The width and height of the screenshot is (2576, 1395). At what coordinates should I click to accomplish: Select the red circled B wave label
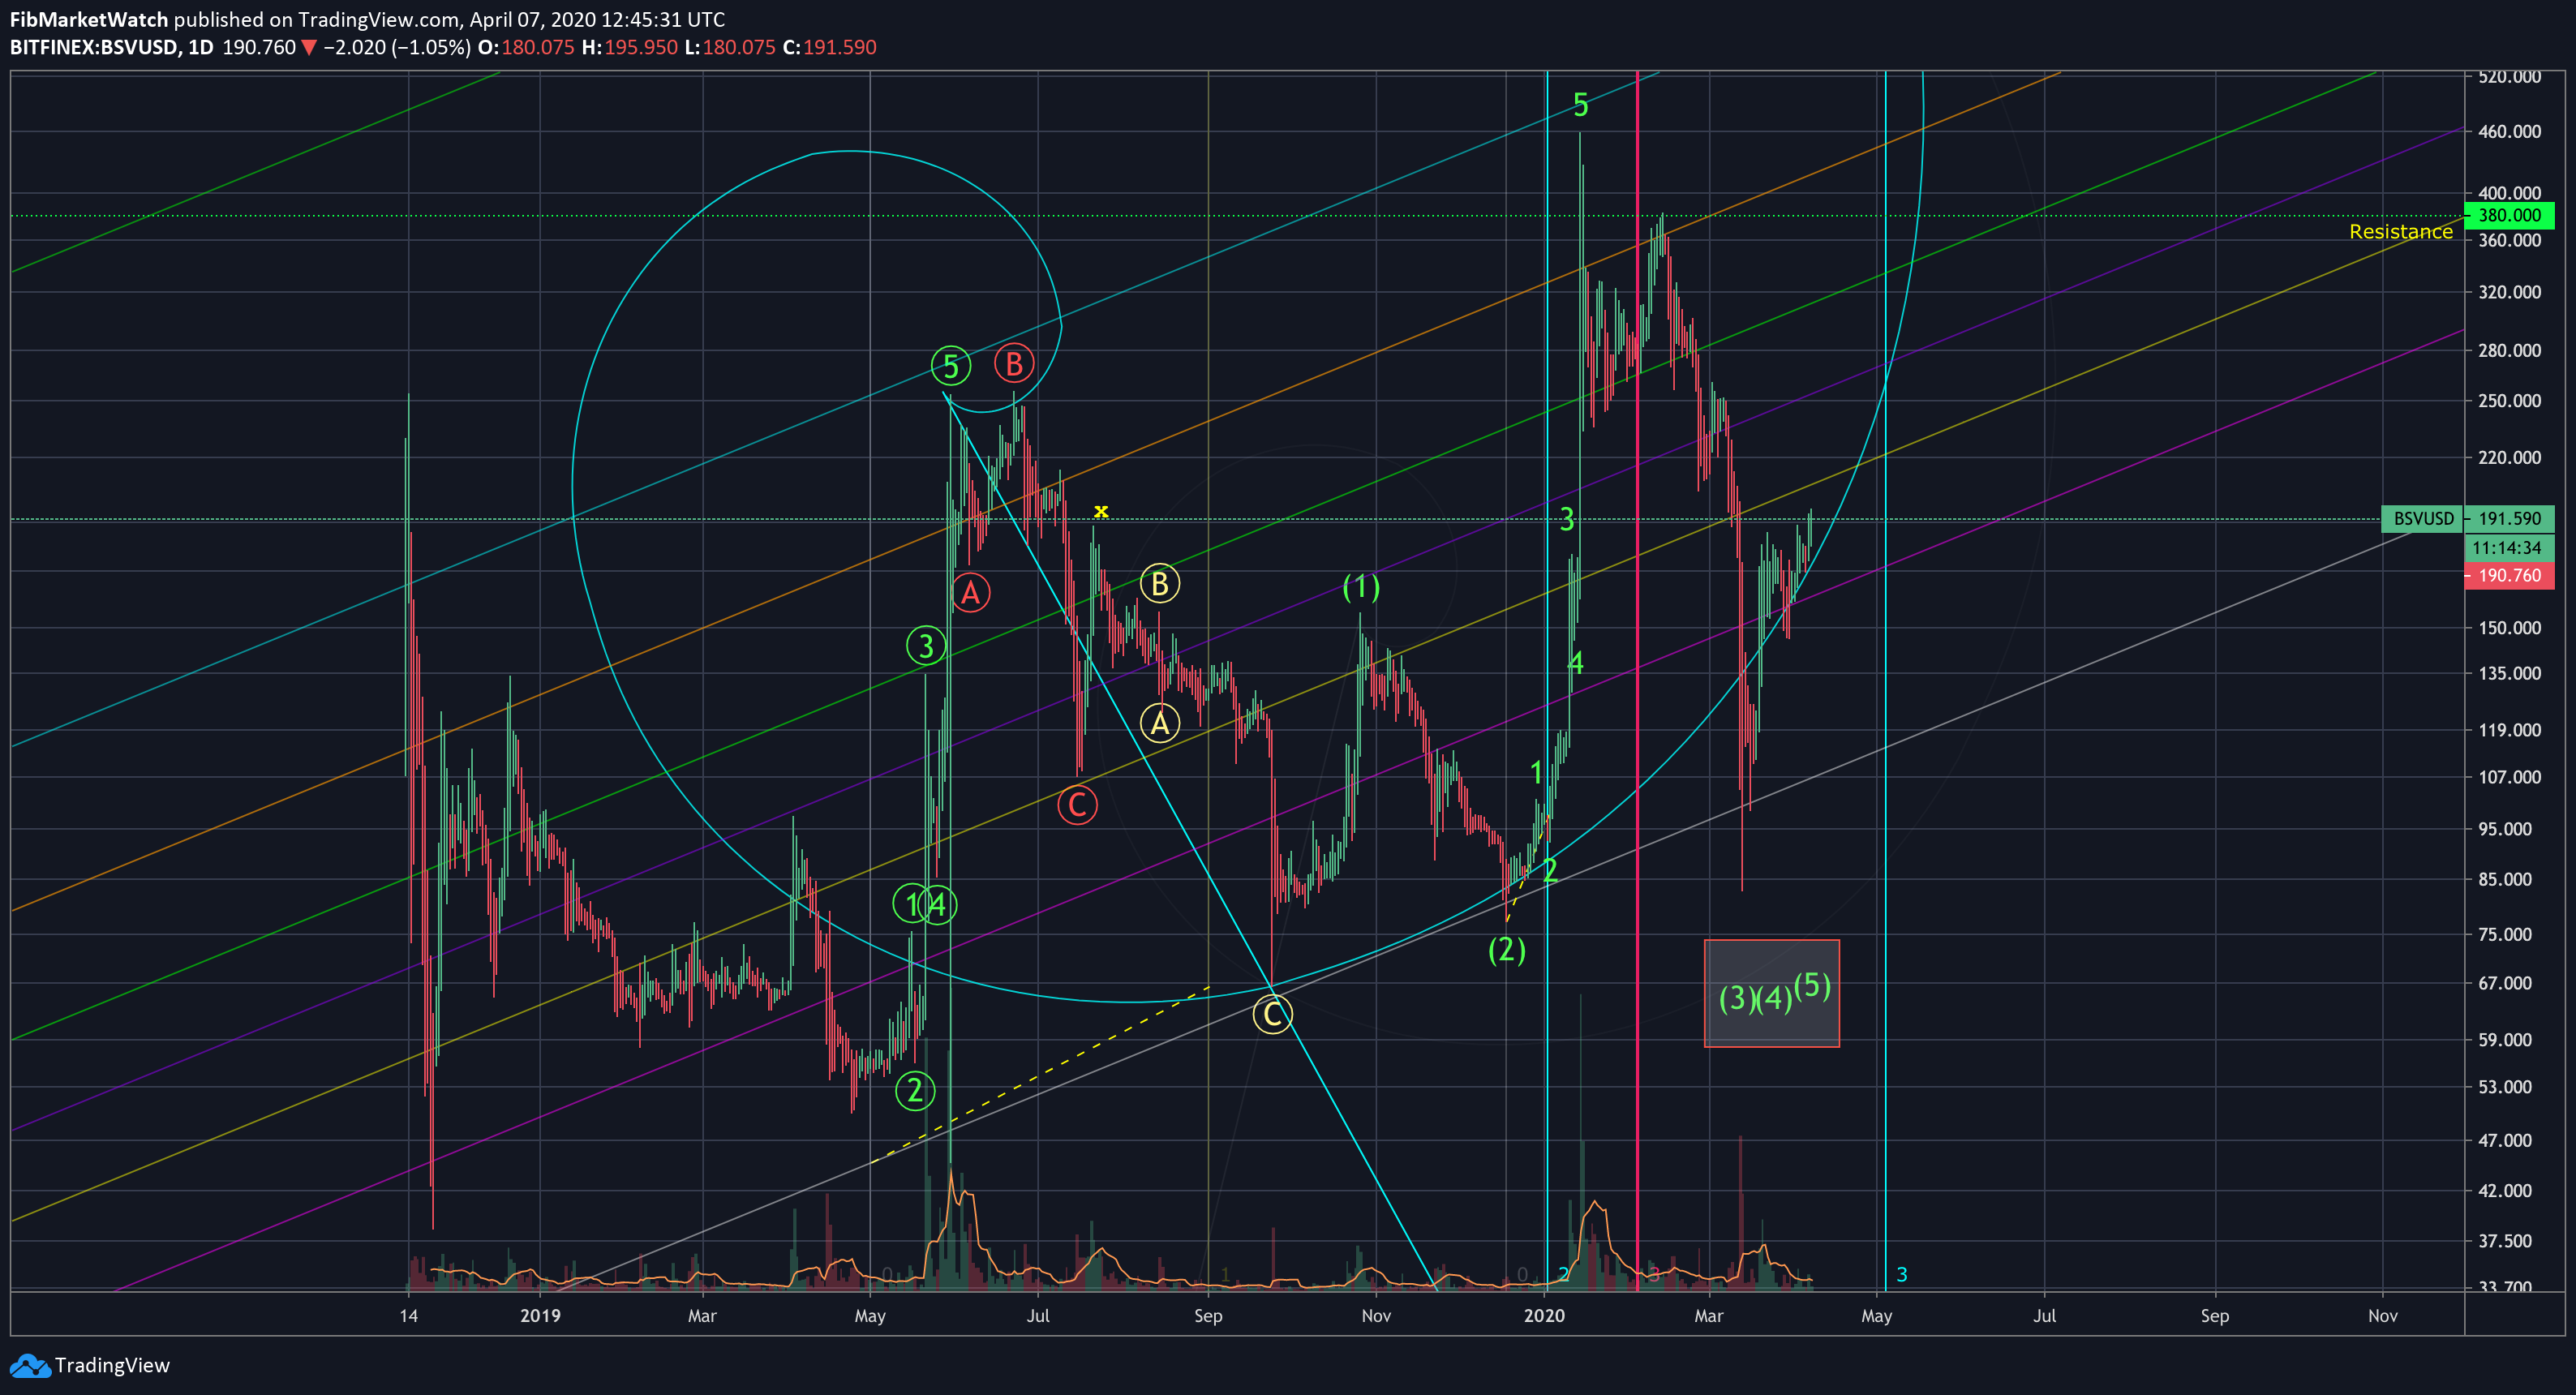(x=1014, y=363)
